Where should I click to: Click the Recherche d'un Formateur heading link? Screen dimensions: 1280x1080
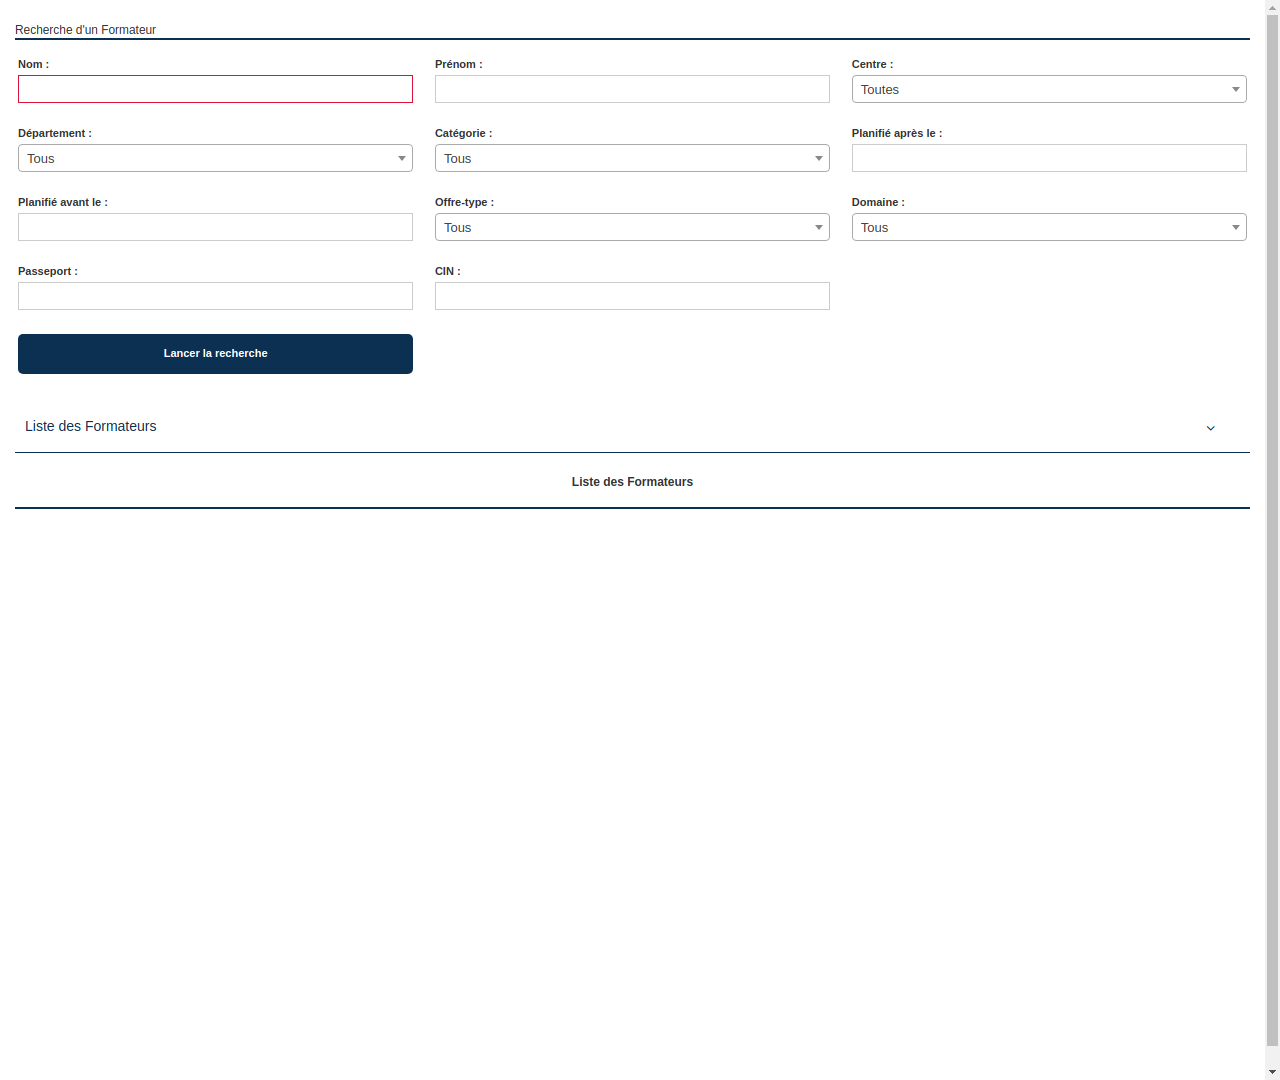click(x=85, y=29)
